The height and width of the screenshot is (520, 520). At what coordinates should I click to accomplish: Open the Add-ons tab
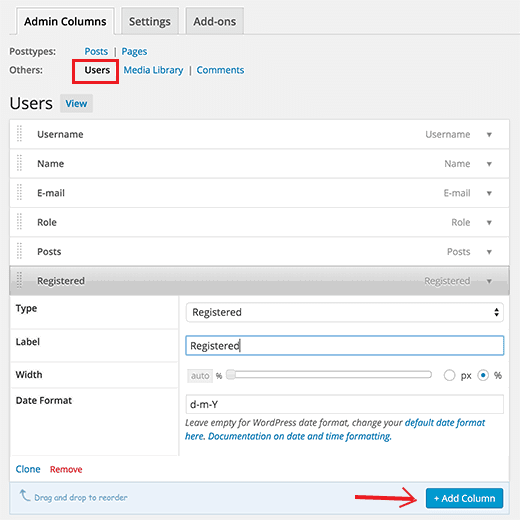[215, 21]
